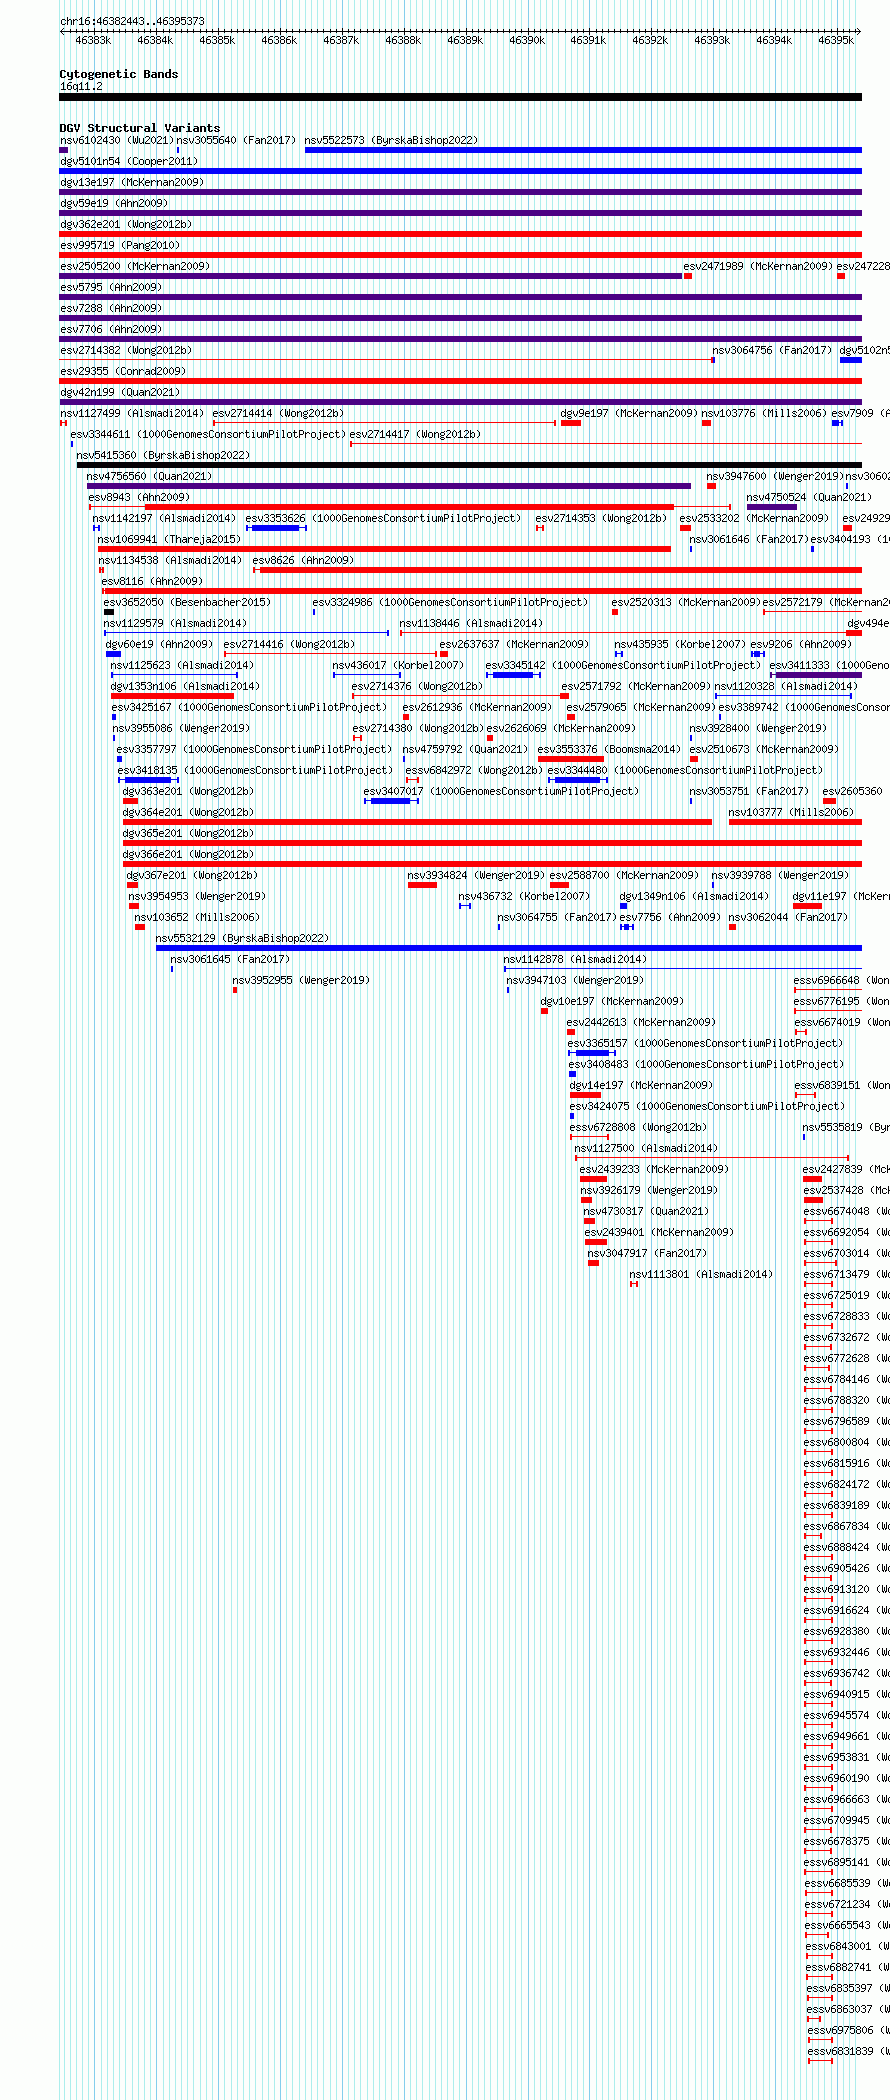This screenshot has width=890, height=2100.
Task: Select esv7288 (Ahn2009) label
Action: 111,308
